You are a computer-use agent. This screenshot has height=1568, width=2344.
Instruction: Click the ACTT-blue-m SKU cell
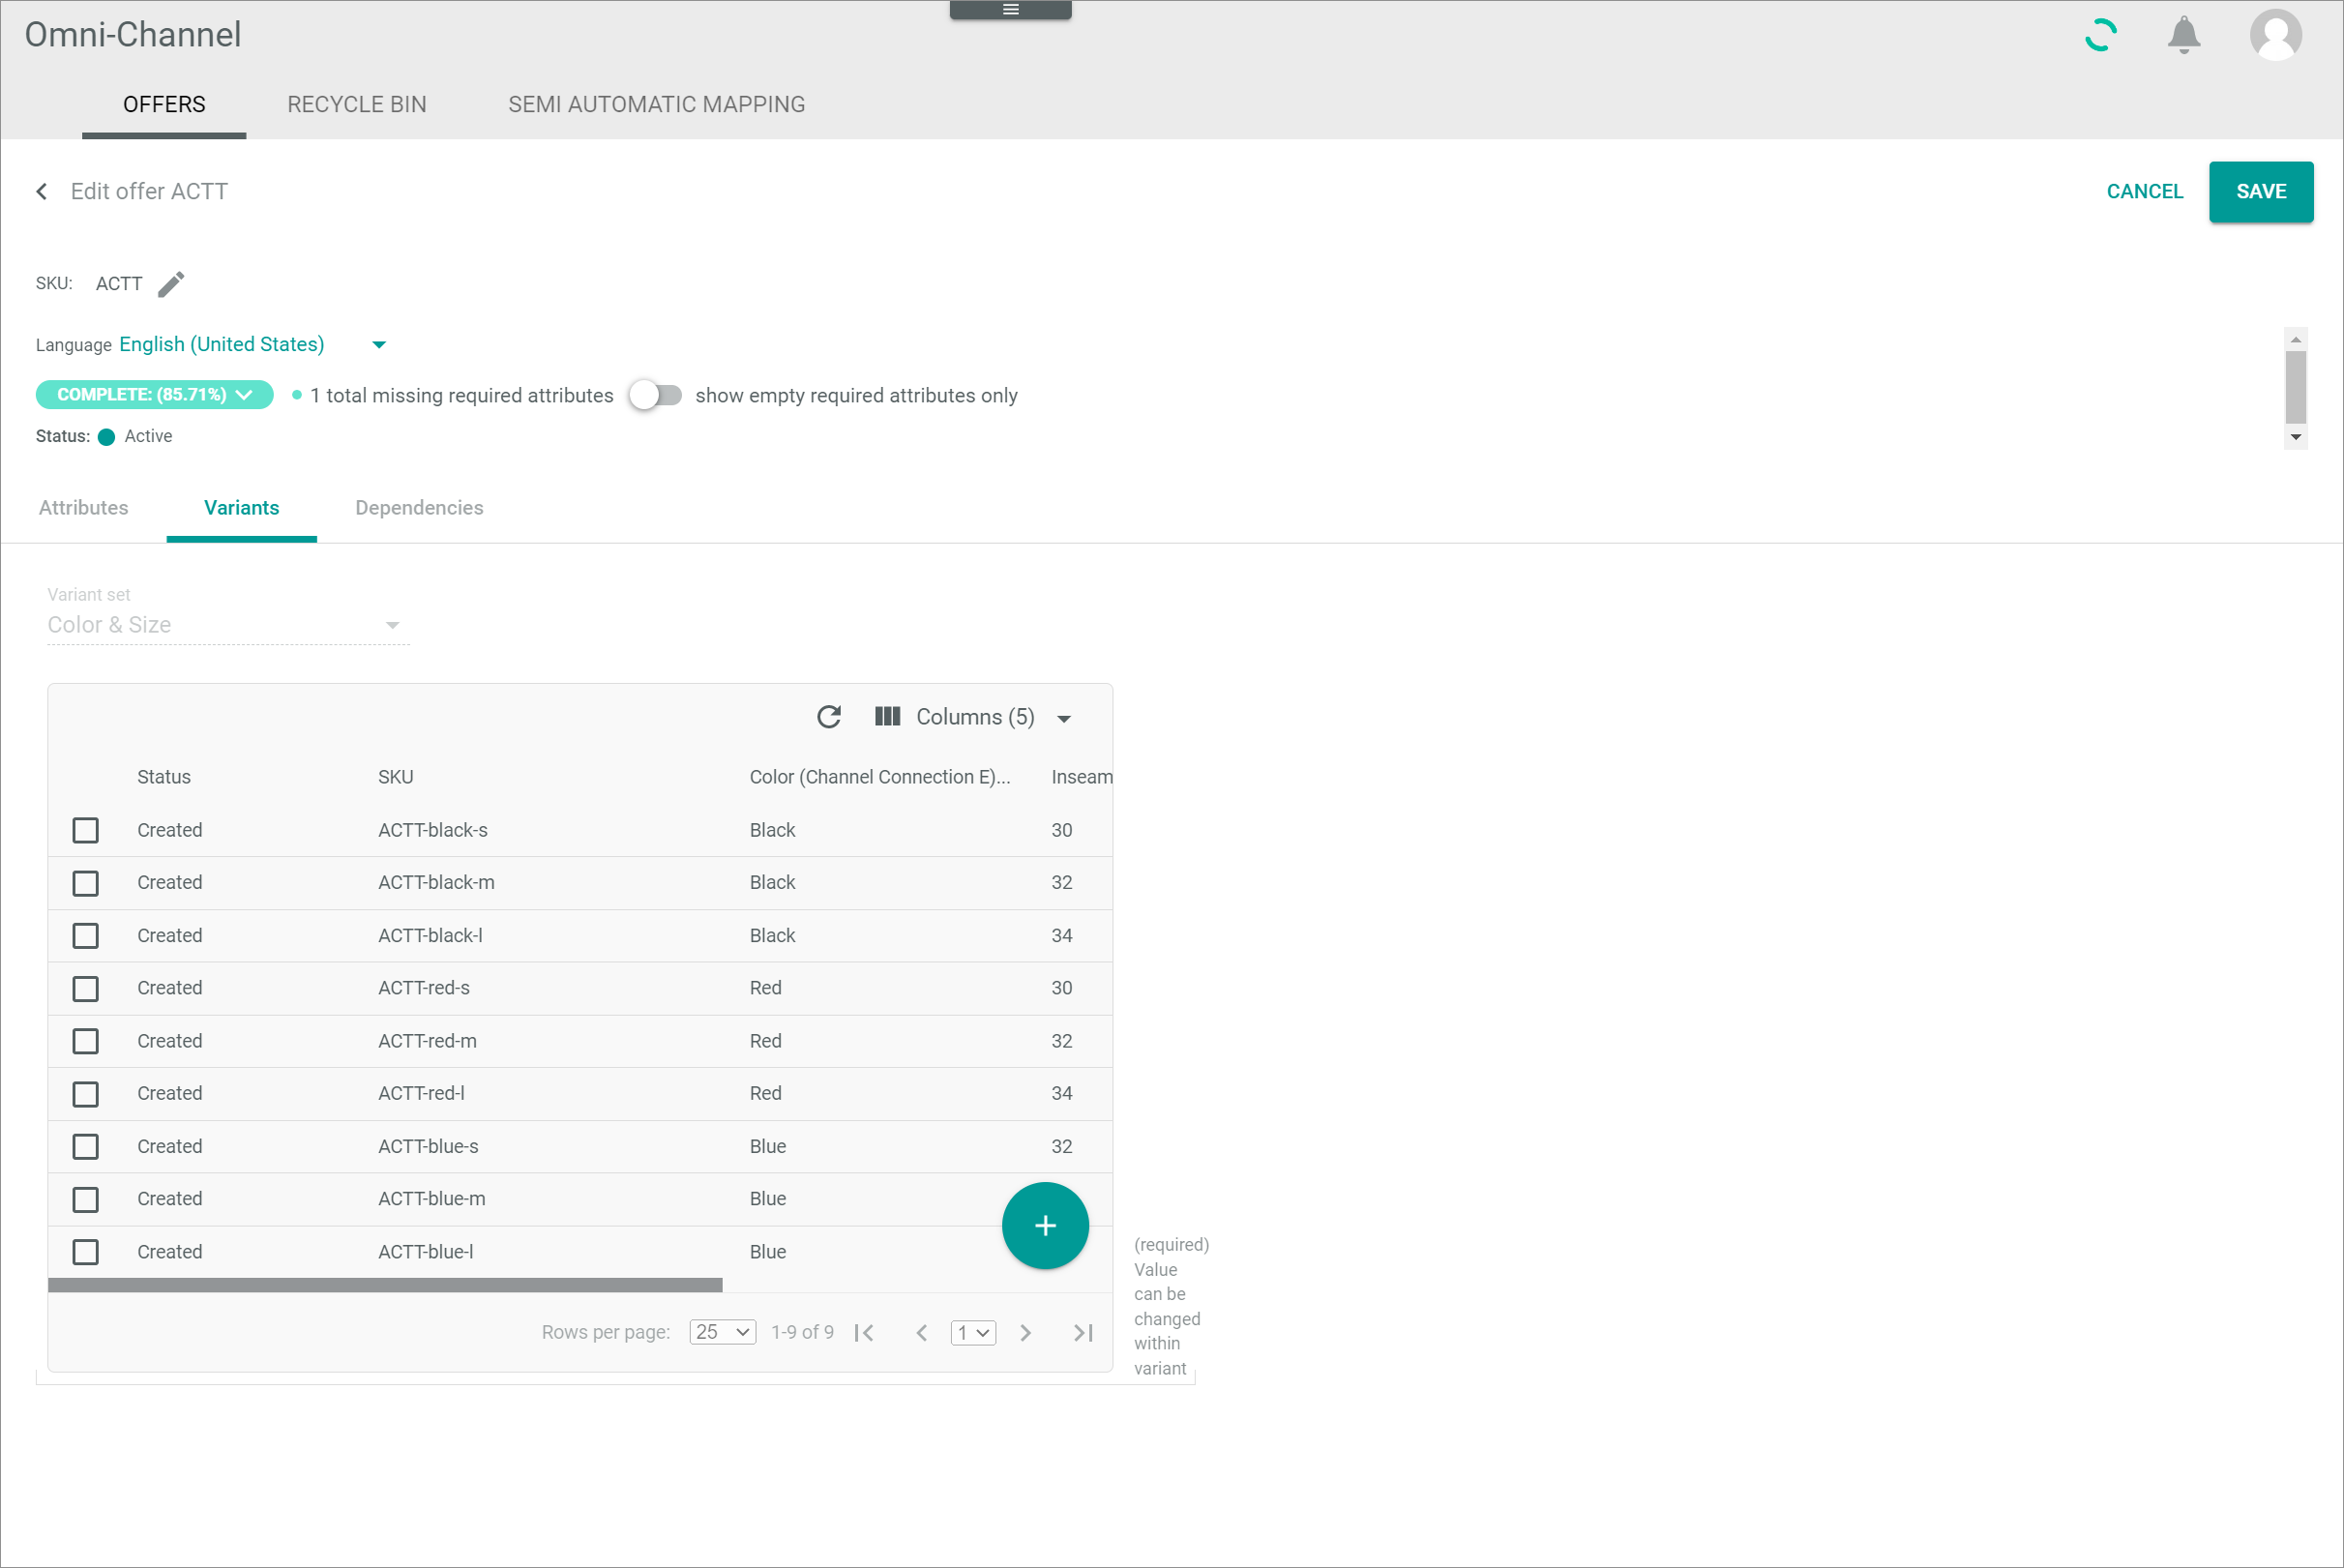432,1199
